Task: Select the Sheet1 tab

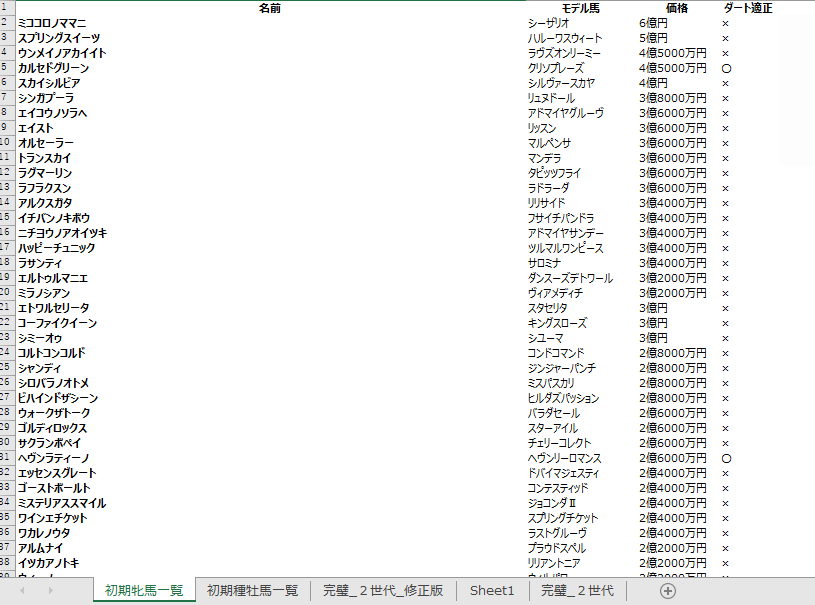Action: click(x=492, y=590)
